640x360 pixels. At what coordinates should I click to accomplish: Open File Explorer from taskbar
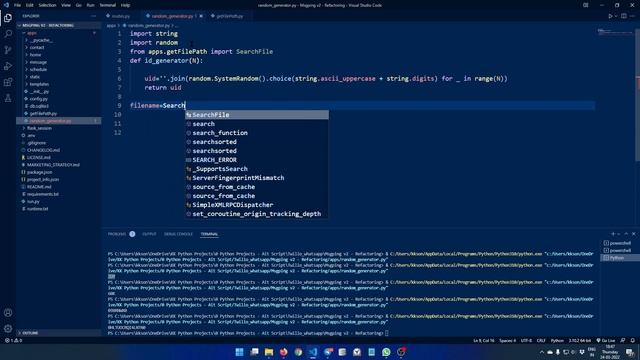point(269,352)
